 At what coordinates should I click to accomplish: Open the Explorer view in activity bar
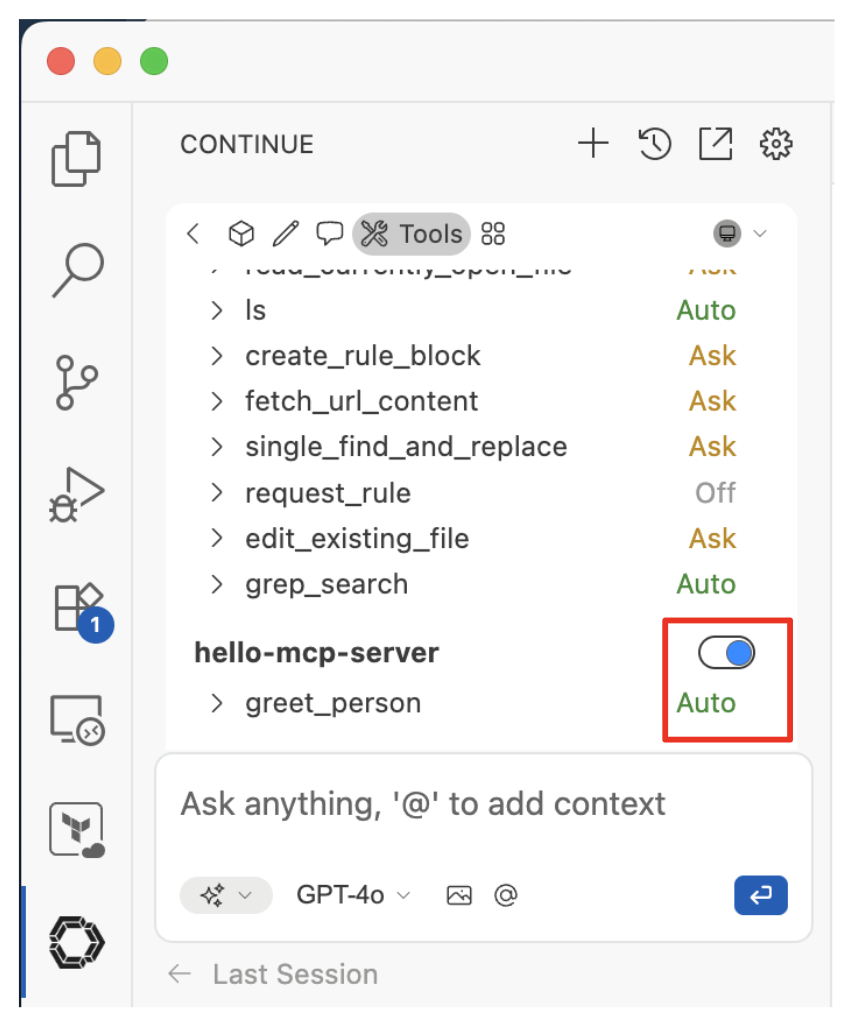[x=76, y=159]
